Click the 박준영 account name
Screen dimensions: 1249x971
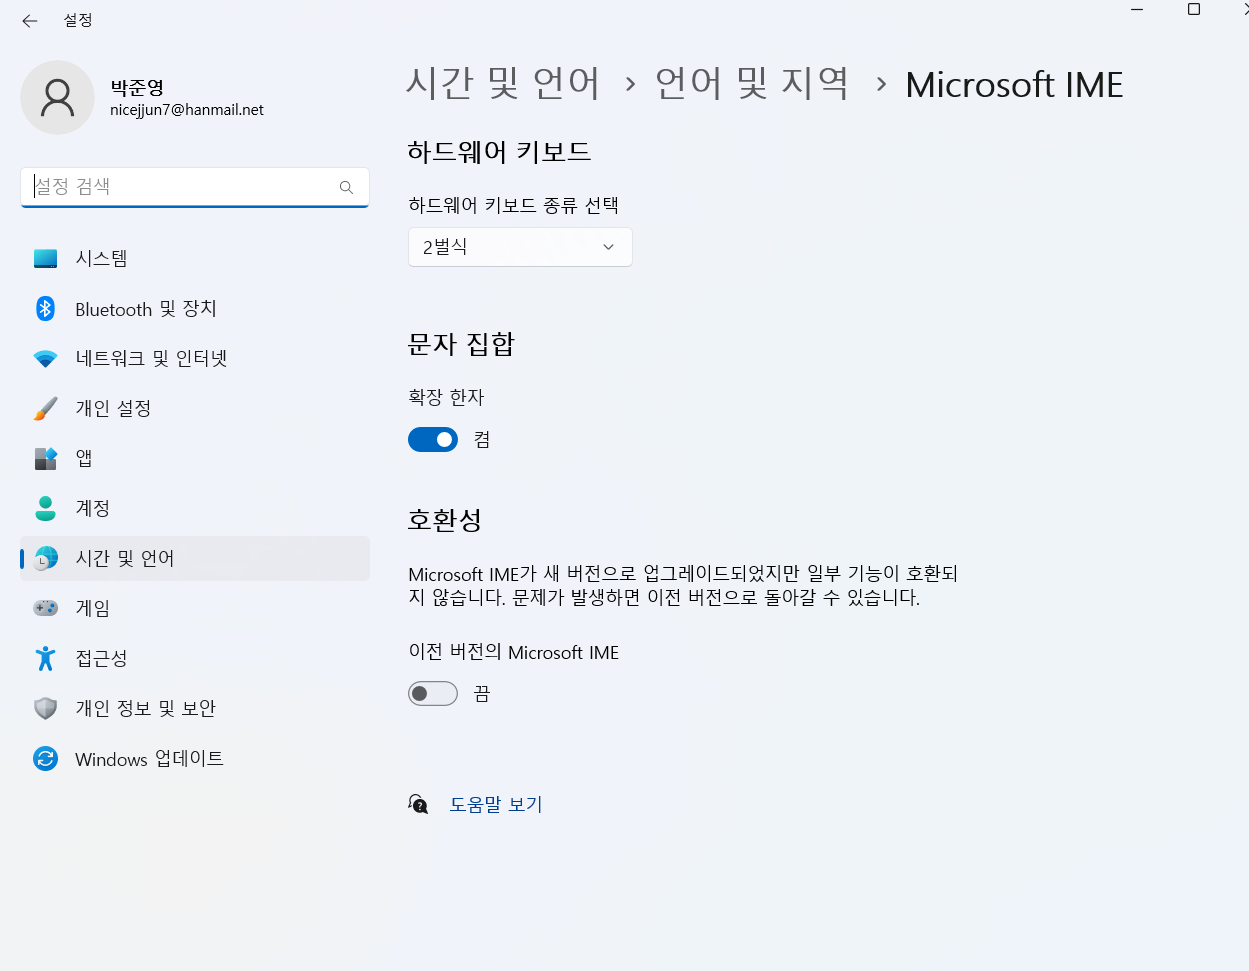tap(137, 88)
